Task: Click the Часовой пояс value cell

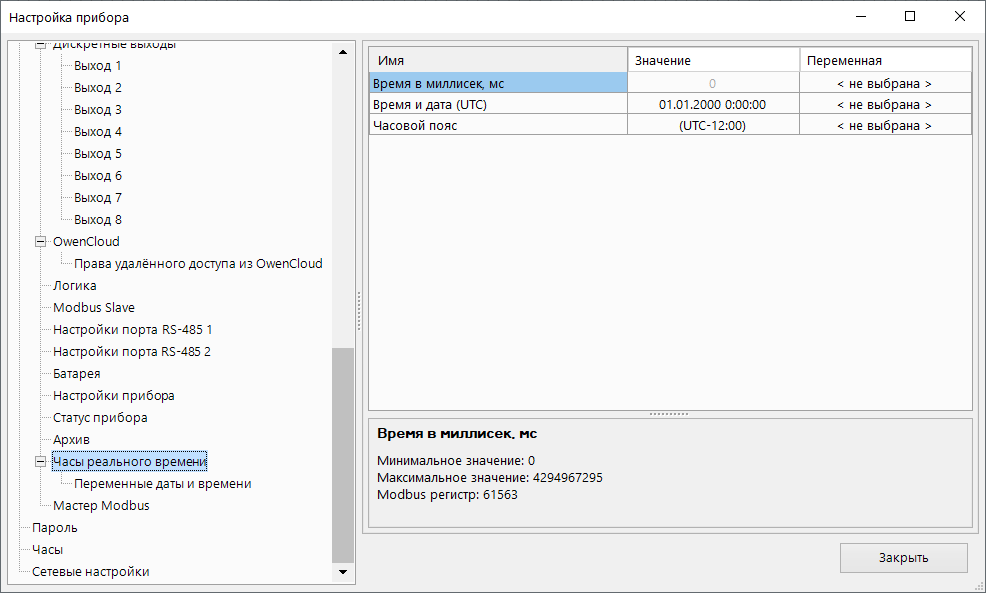Action: tap(712, 126)
